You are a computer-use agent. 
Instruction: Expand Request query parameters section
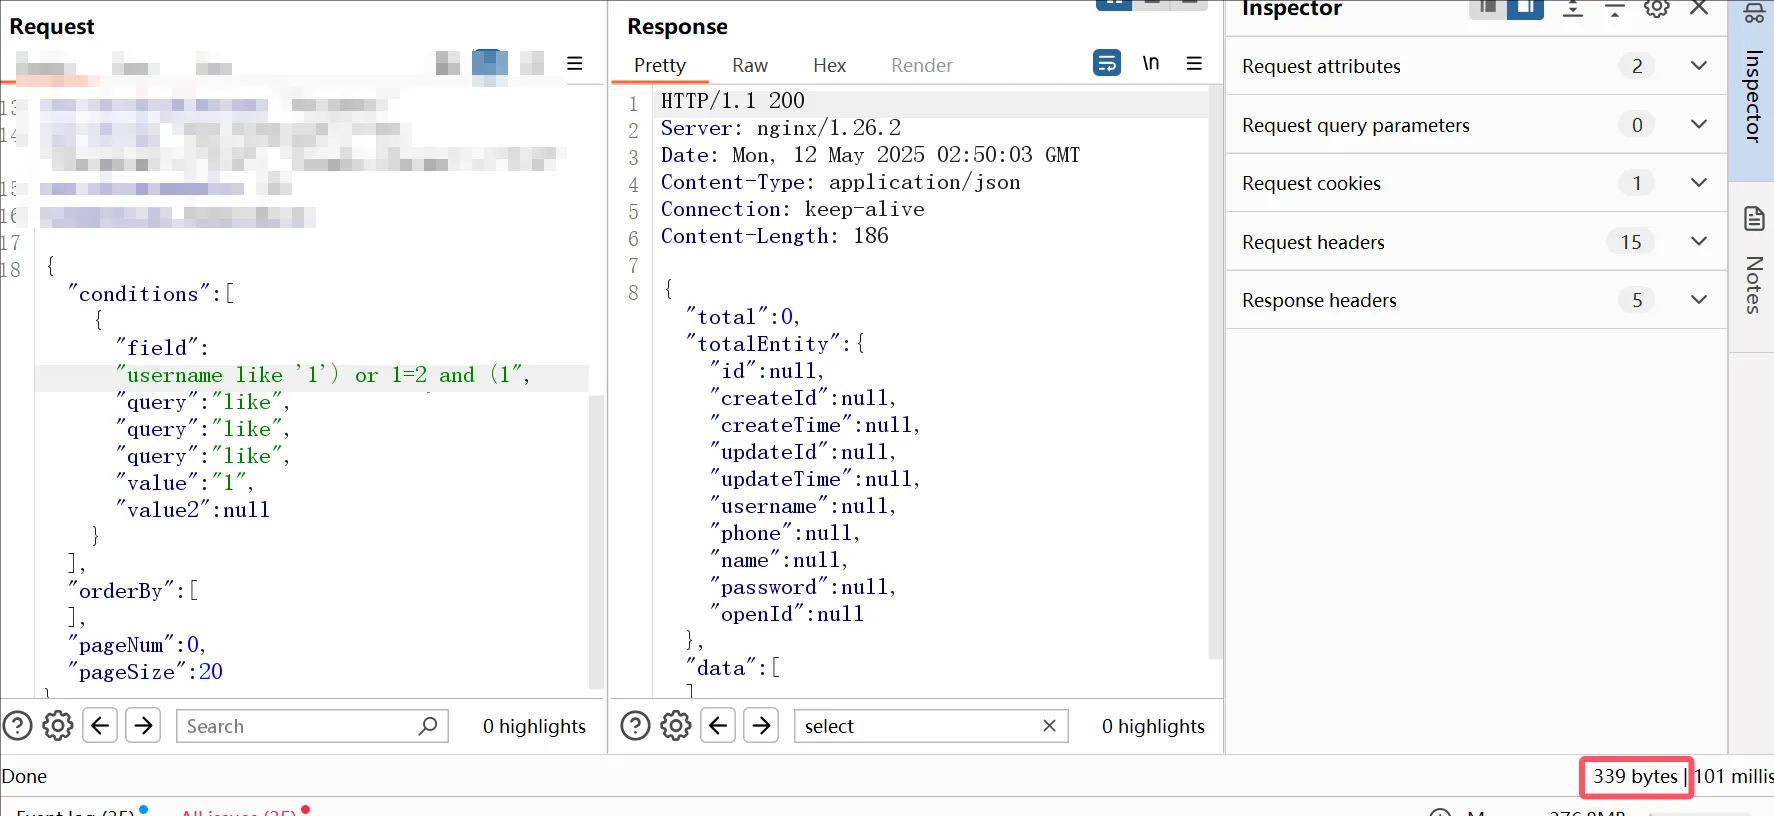[x=1476, y=125]
